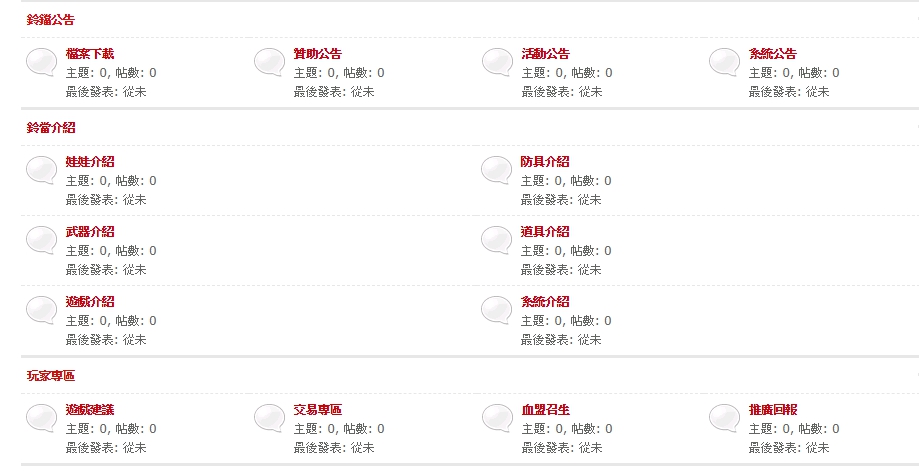Screen dimensions: 919x472
Task: Click the speech bubble icon beside 系統公告
Action: (724, 63)
